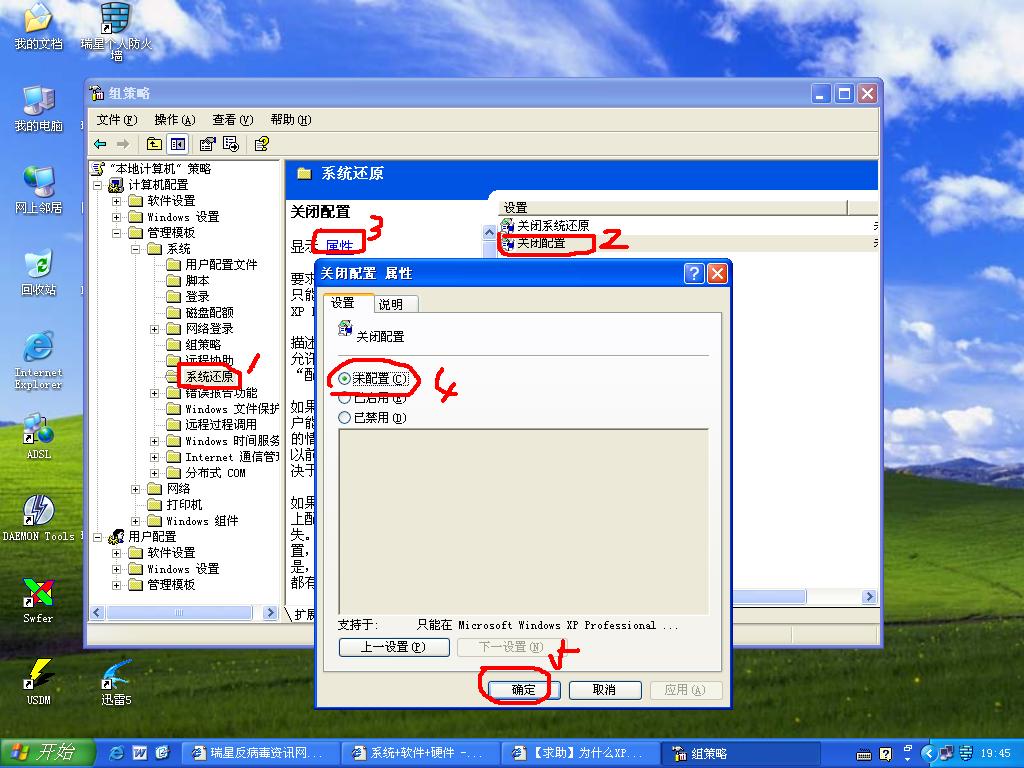Click the list scrollbar up arrow
Image resolution: width=1024 pixels, height=768 pixels.
(x=489, y=232)
